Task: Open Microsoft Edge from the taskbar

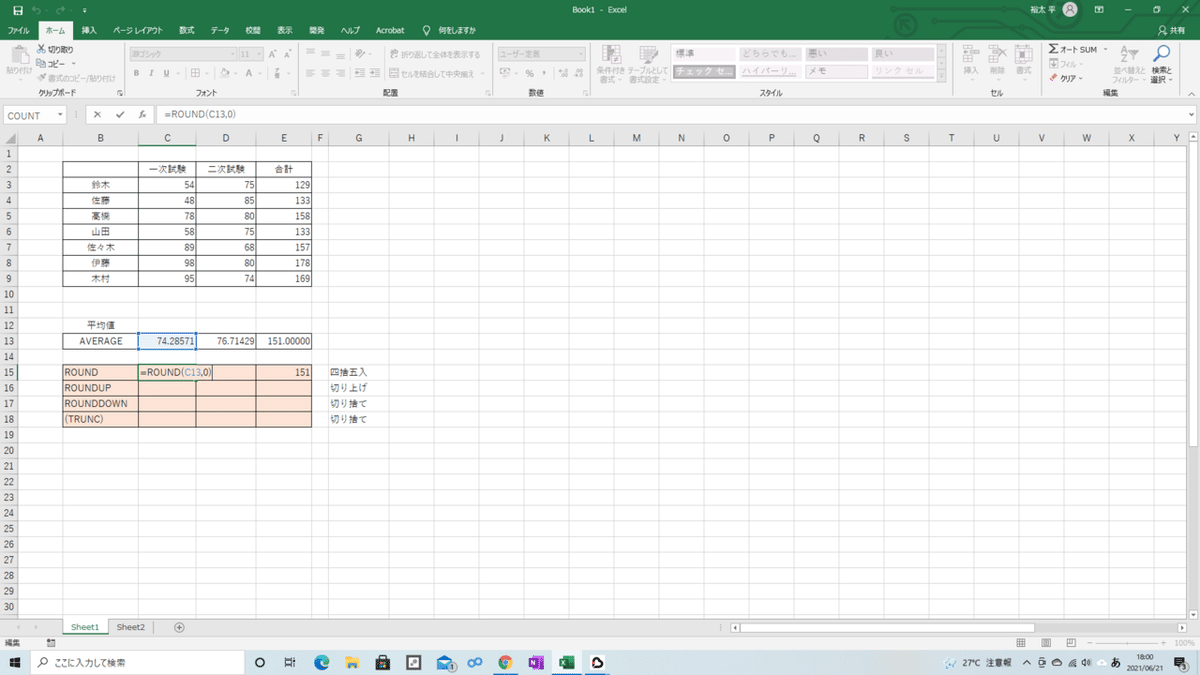Action: [x=322, y=663]
